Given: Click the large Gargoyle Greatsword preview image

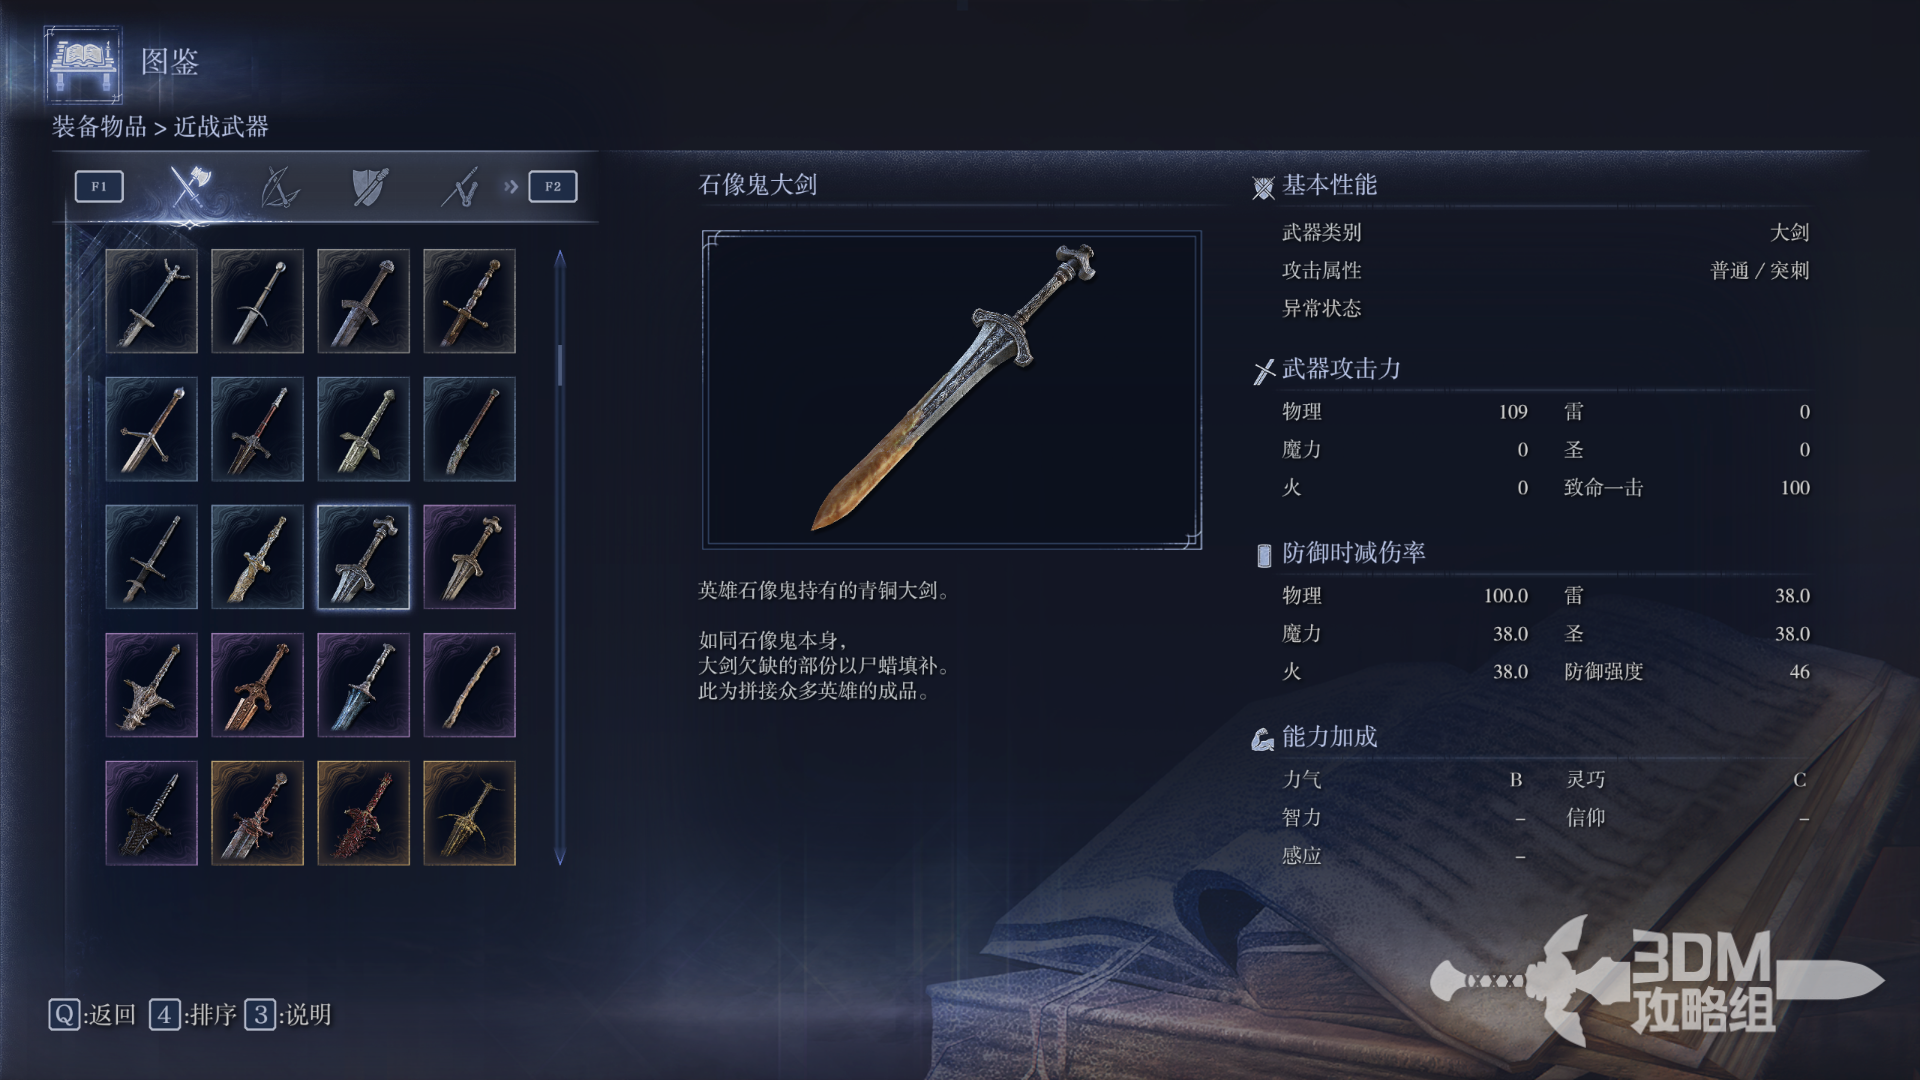Looking at the screenshot, I should [x=952, y=390].
